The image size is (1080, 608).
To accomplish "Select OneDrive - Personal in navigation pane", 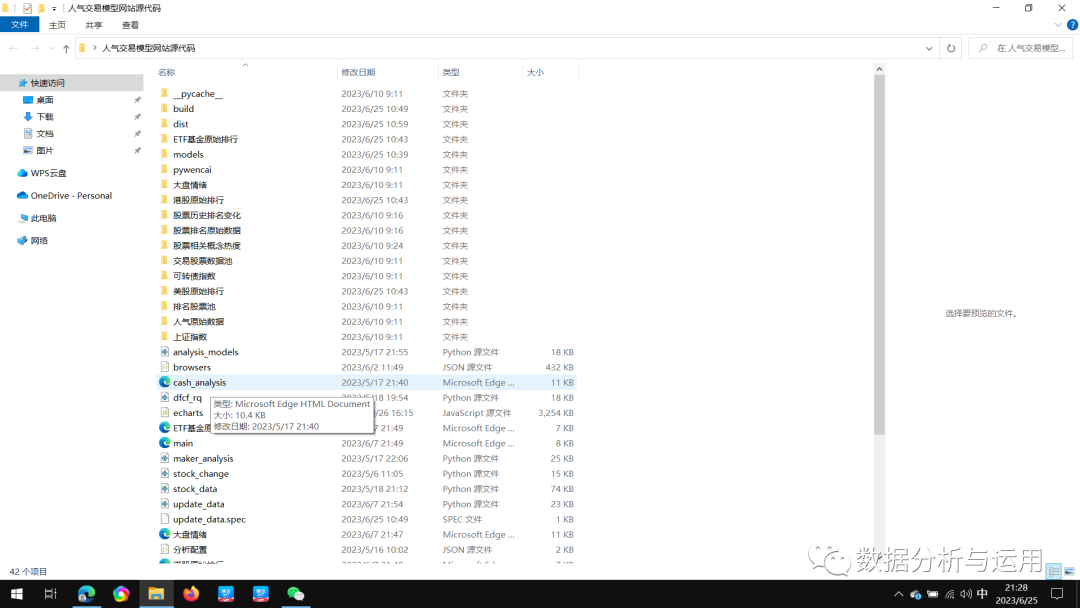I will pos(71,196).
